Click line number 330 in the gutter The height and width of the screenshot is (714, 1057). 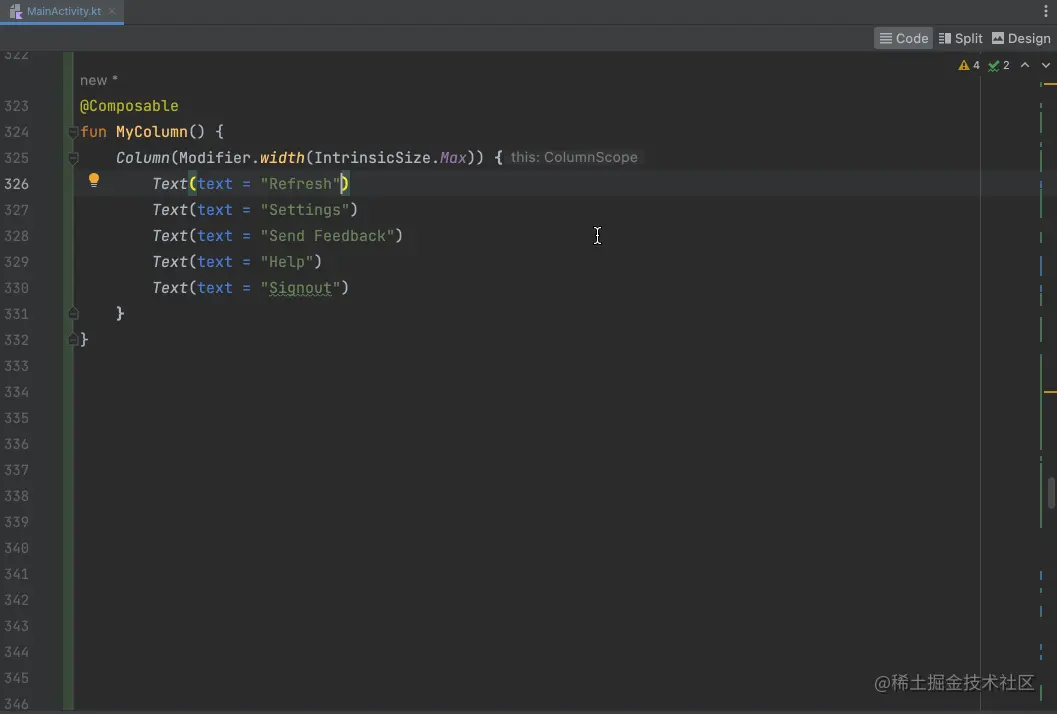click(17, 288)
